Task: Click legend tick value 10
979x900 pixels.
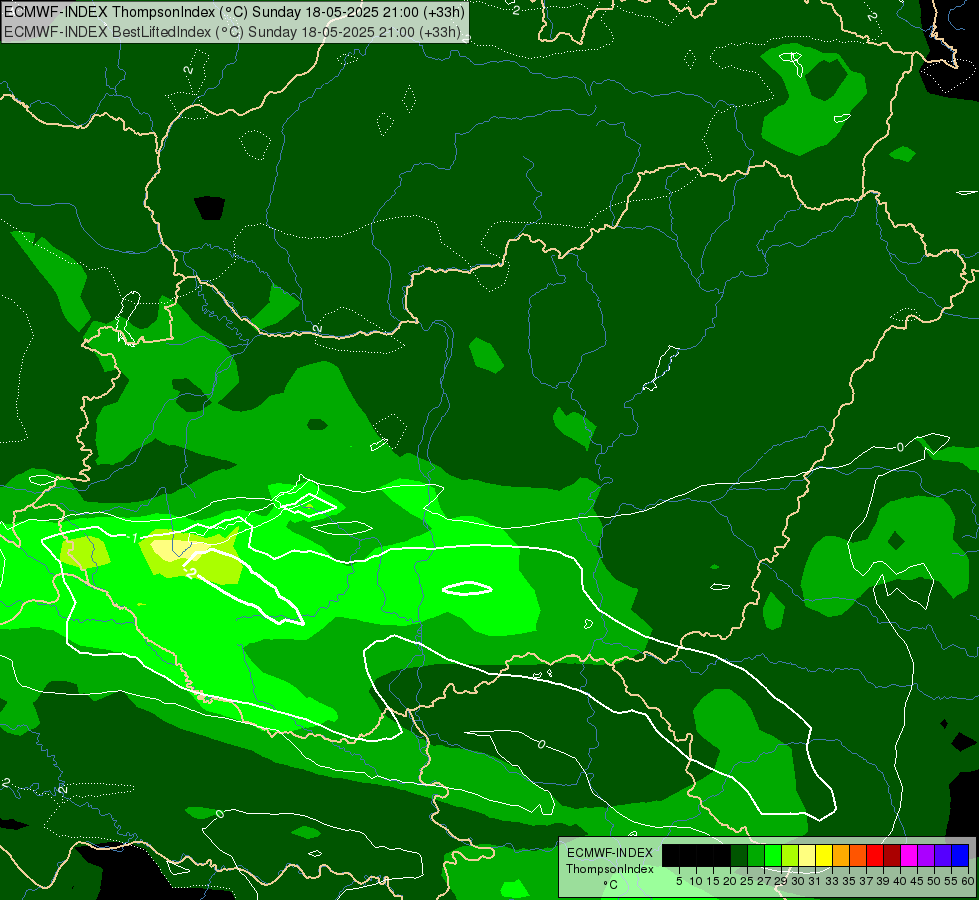Action: point(696,881)
